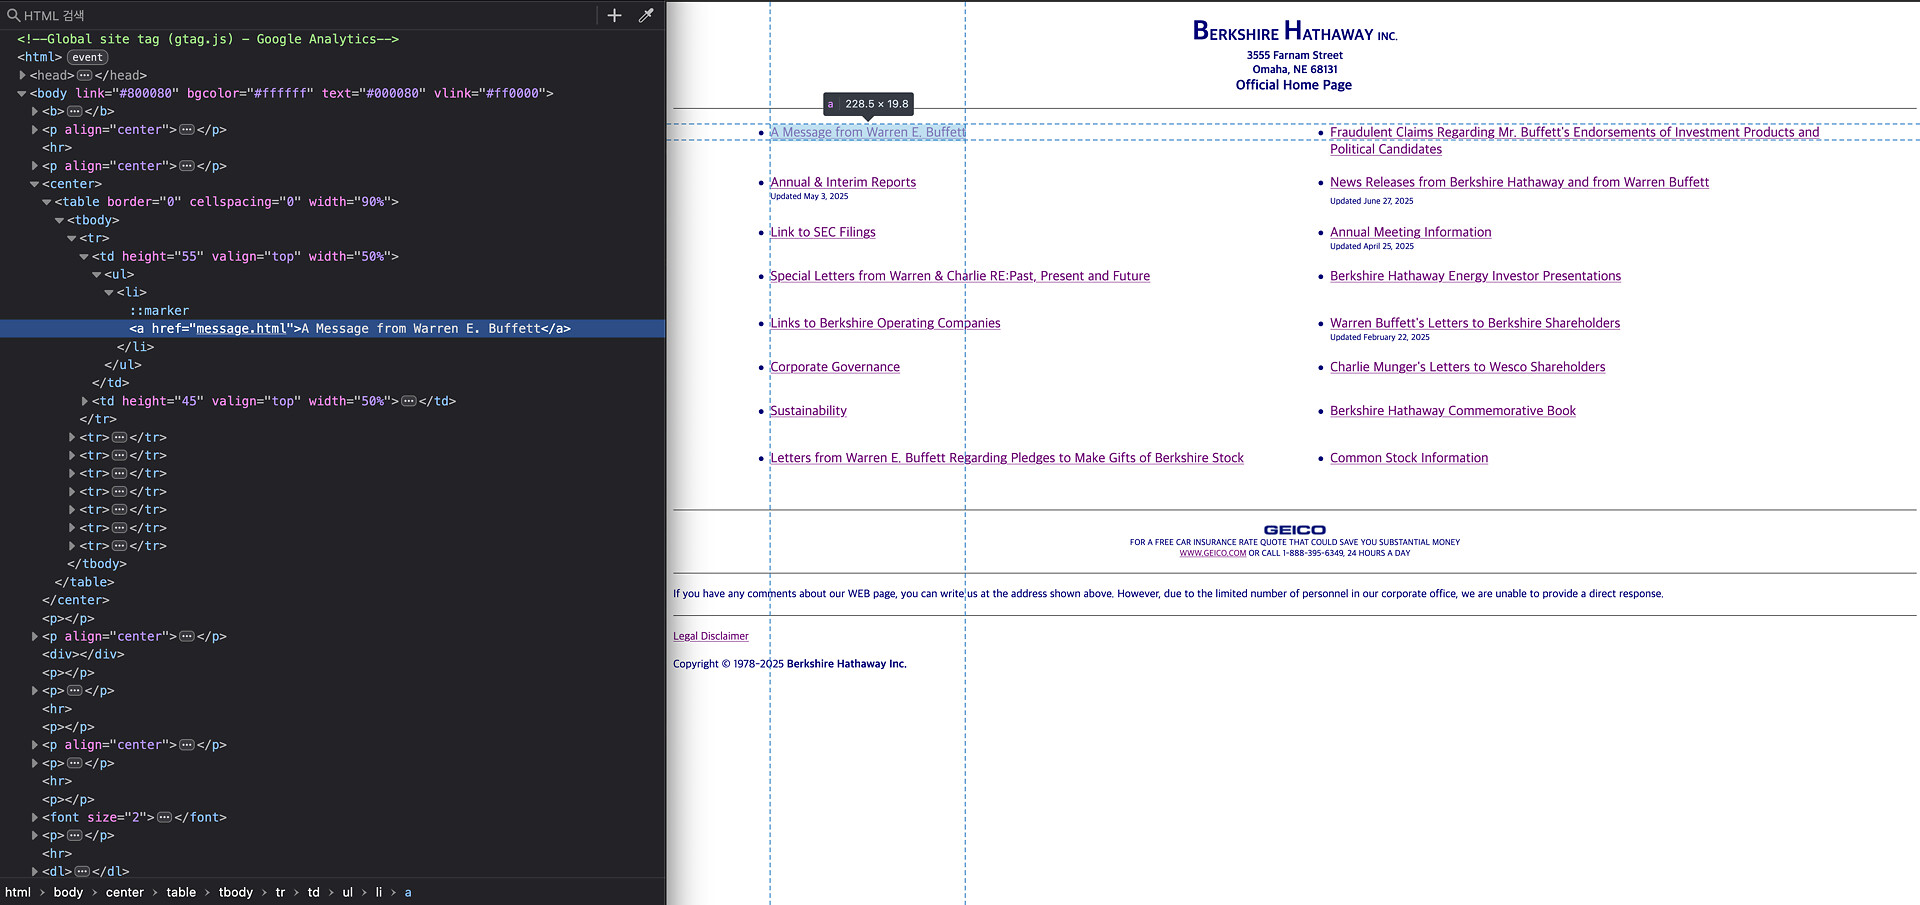Click the ellipsis badge inside head element
Viewport: 1920px width, 905px height.
(x=84, y=75)
